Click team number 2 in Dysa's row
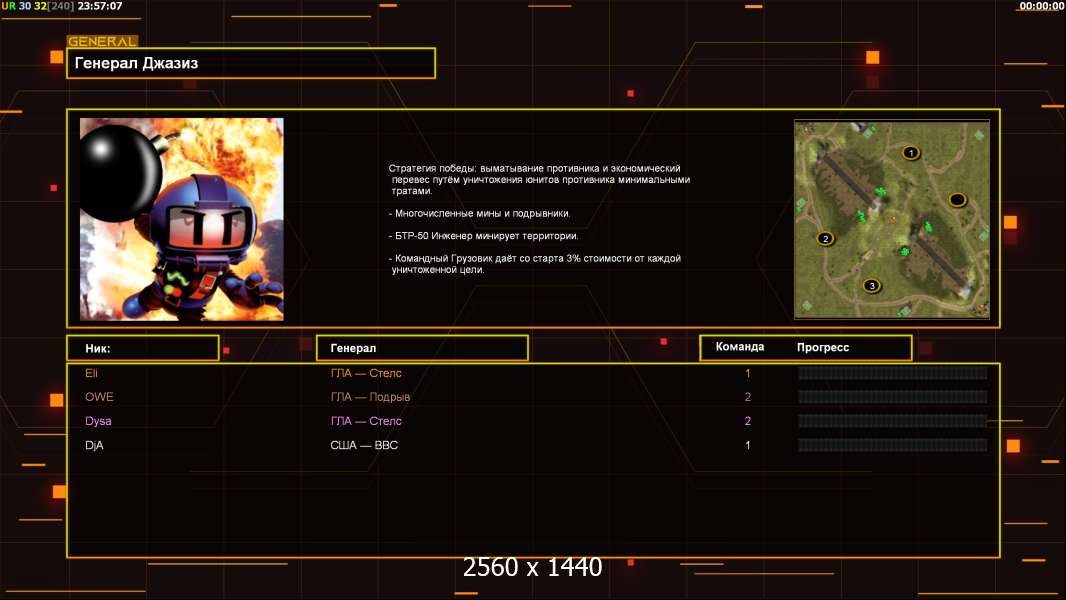The image size is (1066, 600). point(748,421)
